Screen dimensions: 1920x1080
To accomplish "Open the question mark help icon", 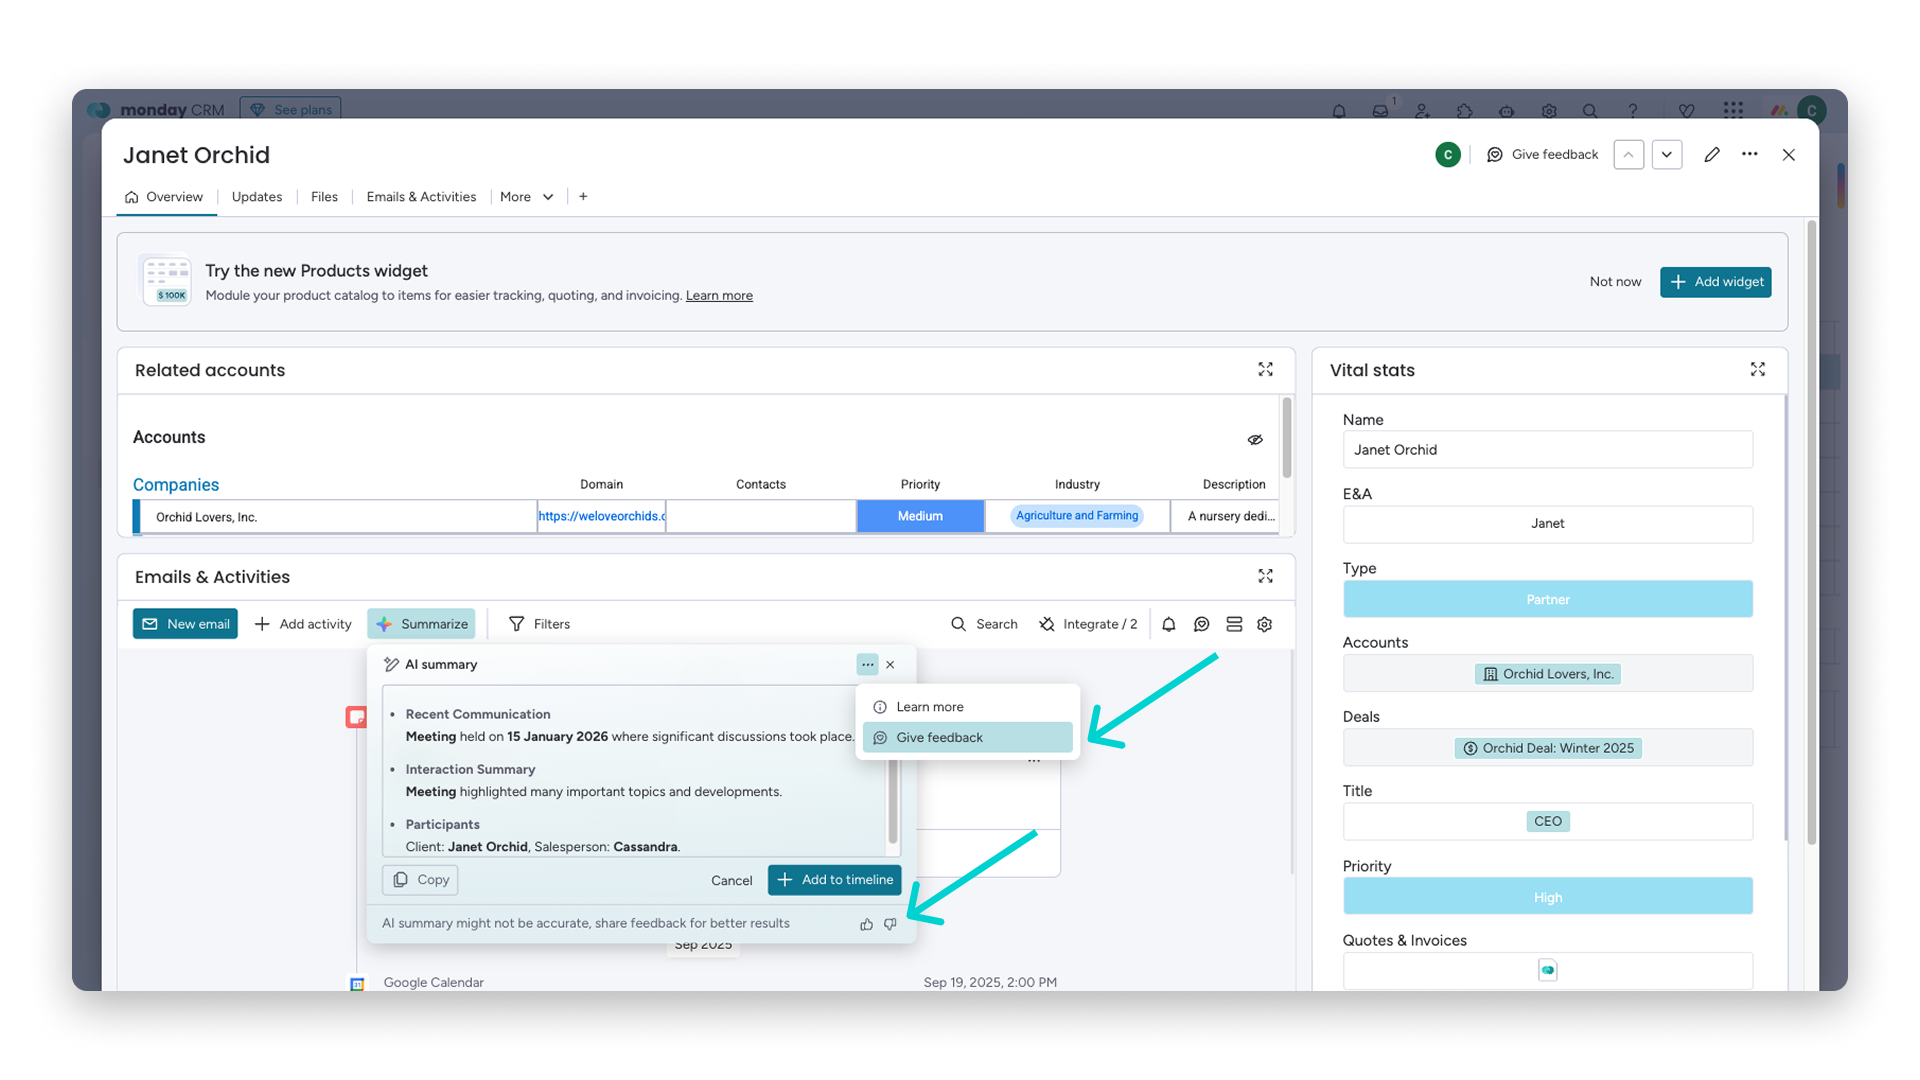I will [1633, 111].
